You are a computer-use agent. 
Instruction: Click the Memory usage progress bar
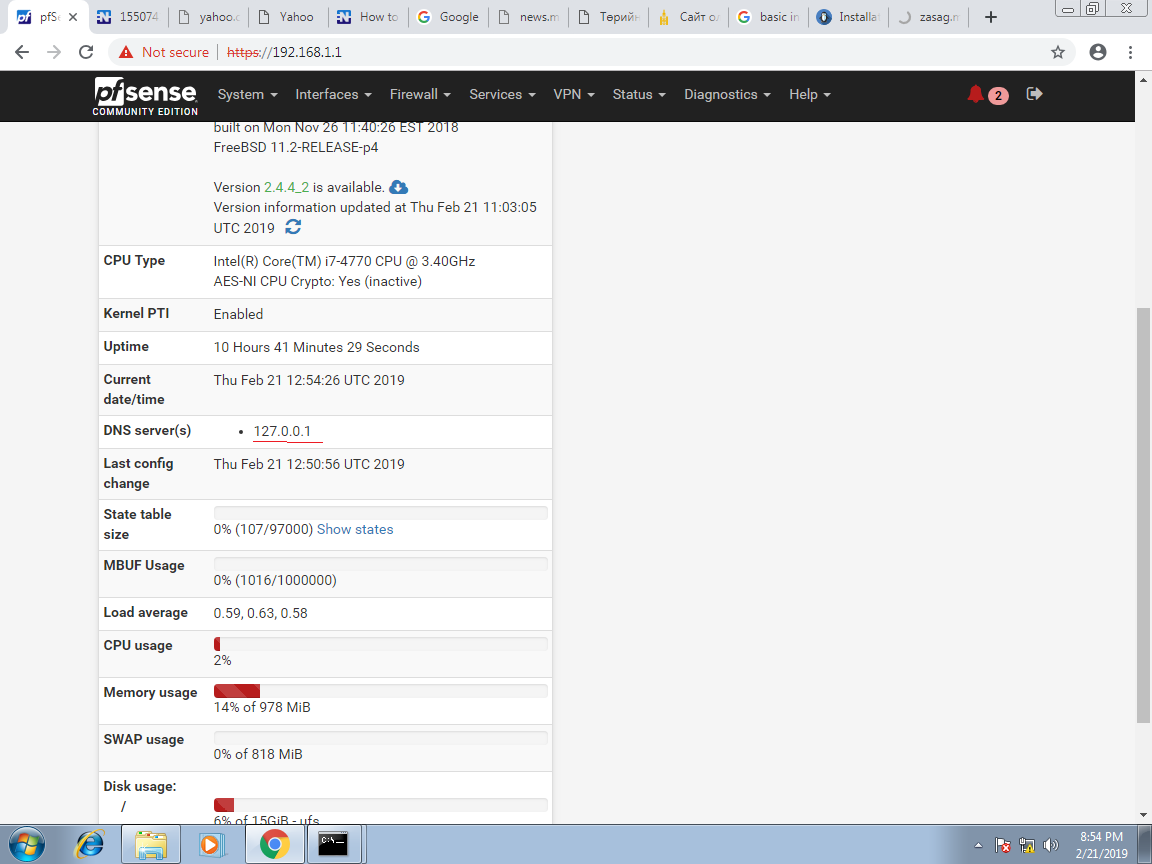tap(381, 691)
